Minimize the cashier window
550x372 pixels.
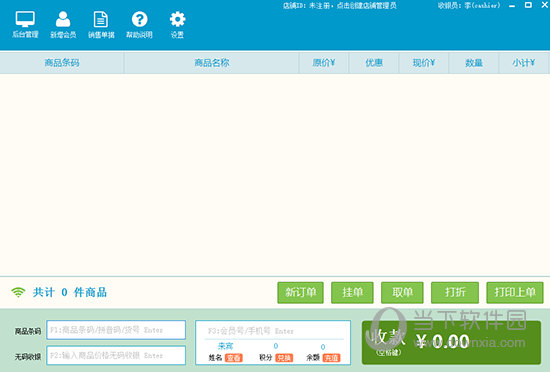tap(512, 6)
